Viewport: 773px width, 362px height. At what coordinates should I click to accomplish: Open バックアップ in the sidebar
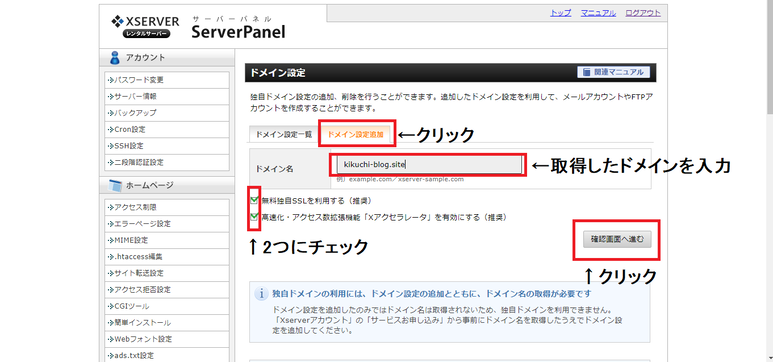pos(167,113)
